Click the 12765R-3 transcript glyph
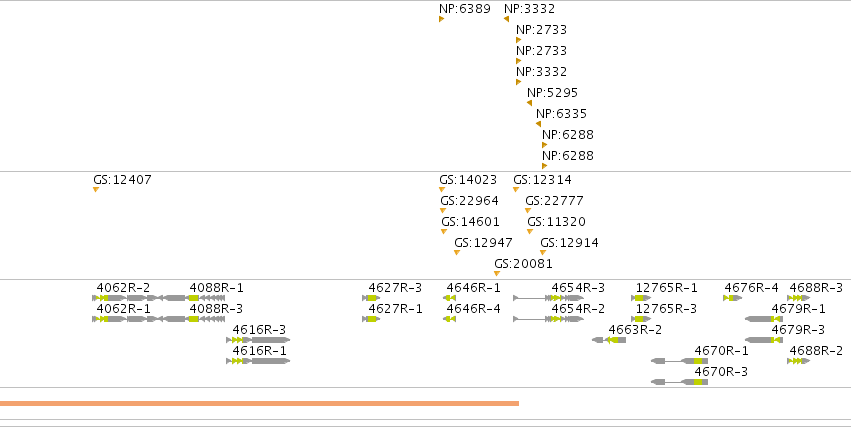 pos(641,319)
